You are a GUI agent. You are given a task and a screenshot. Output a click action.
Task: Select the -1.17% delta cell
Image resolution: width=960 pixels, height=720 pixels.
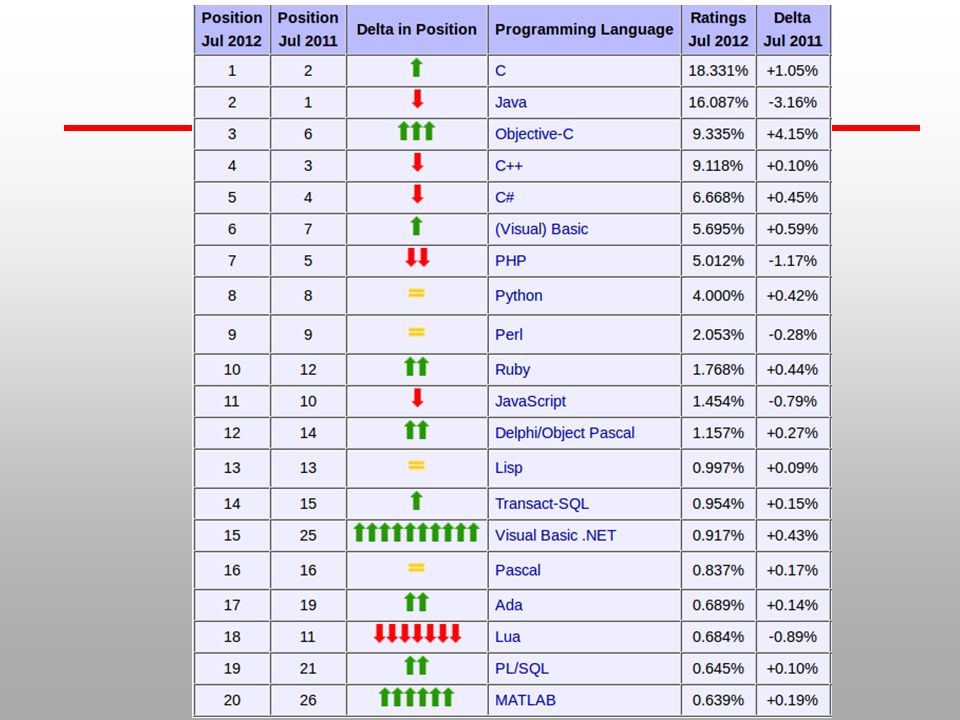(793, 261)
